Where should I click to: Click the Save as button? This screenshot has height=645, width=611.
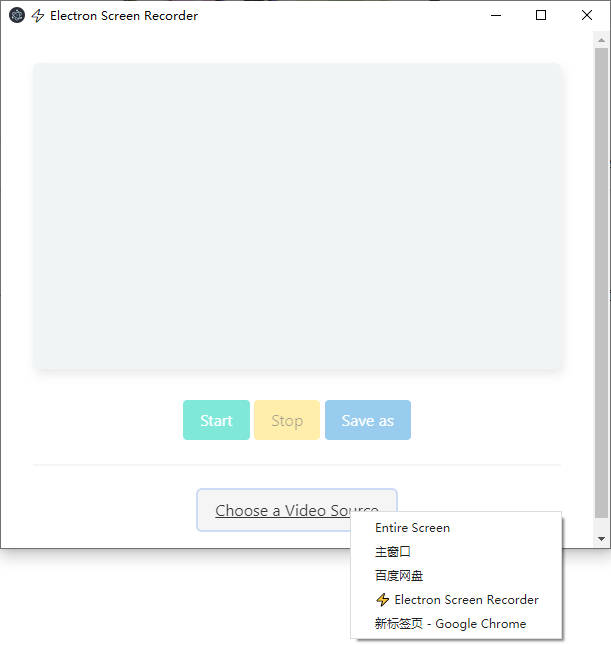[x=368, y=420]
